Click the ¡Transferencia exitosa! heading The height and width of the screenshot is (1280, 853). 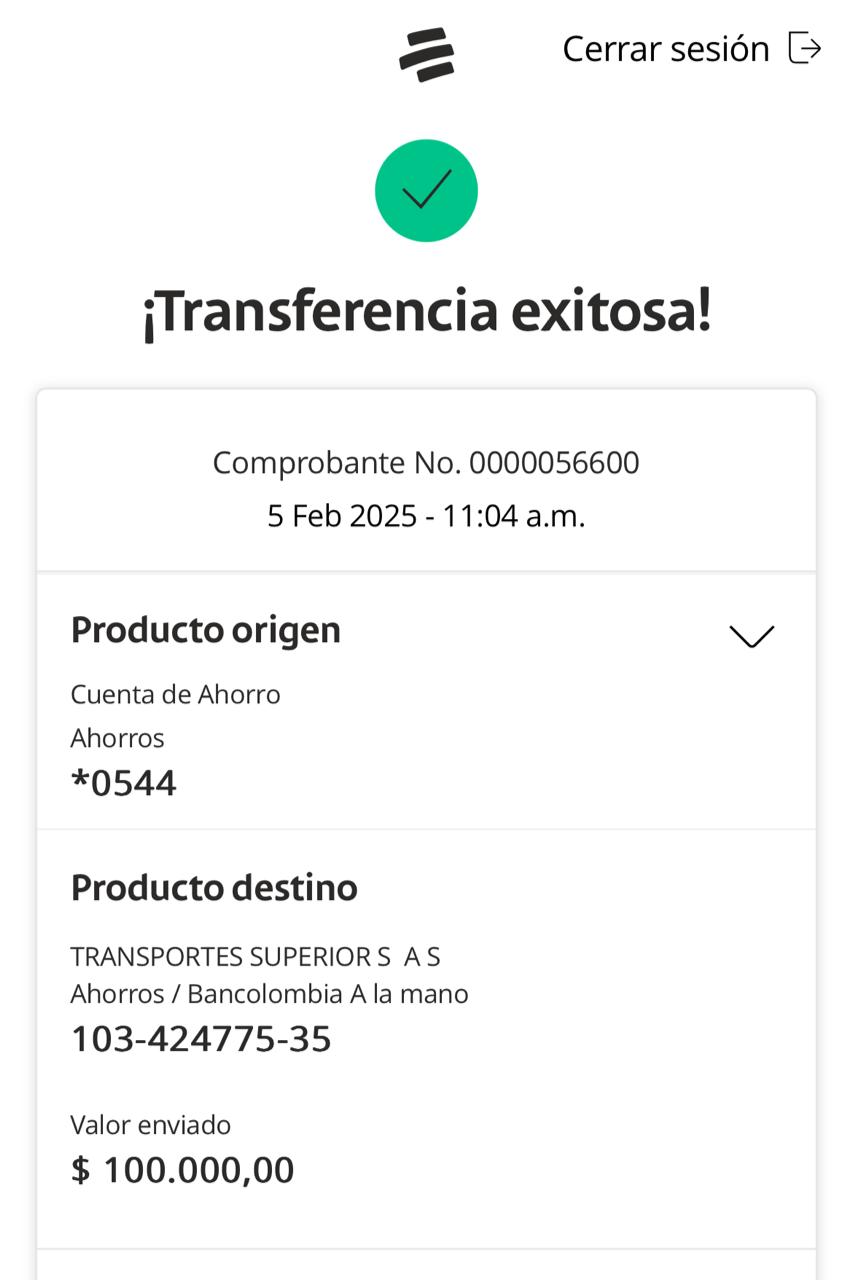(x=426, y=311)
